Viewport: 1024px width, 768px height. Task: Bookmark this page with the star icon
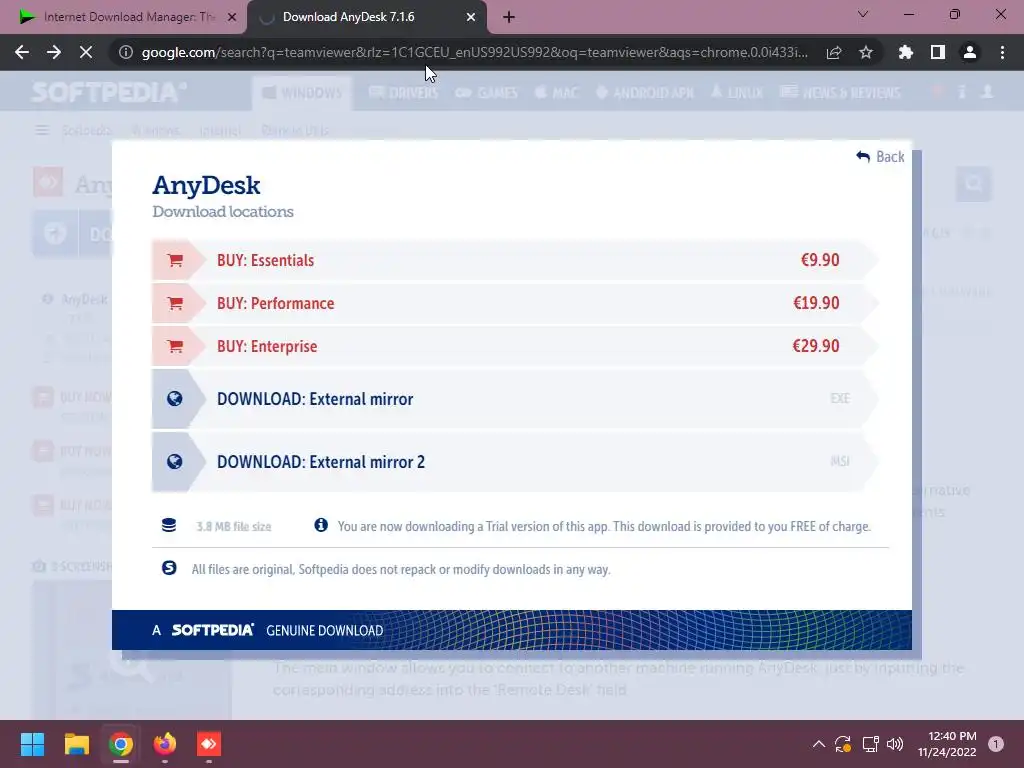point(866,52)
